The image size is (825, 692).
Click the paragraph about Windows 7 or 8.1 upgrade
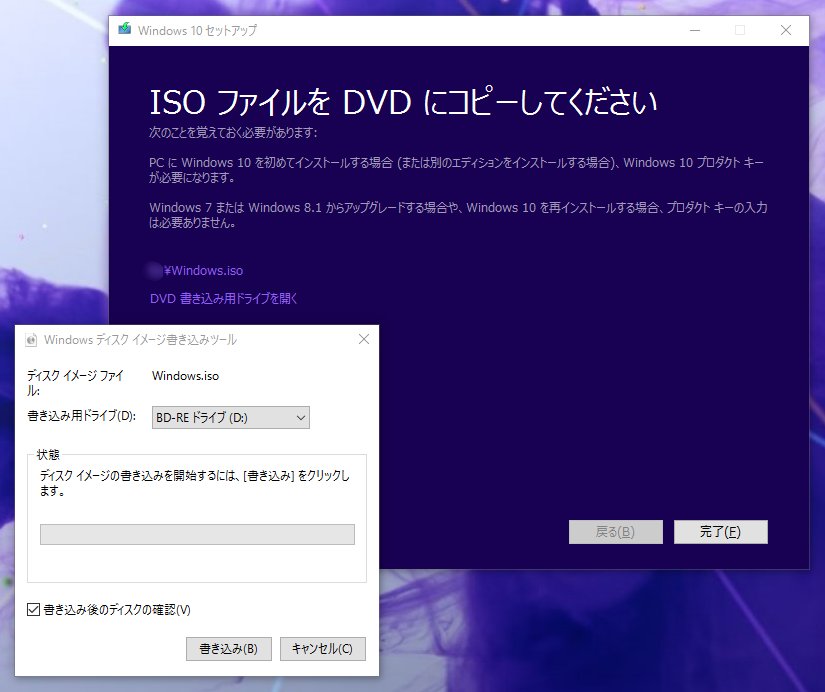pos(458,215)
